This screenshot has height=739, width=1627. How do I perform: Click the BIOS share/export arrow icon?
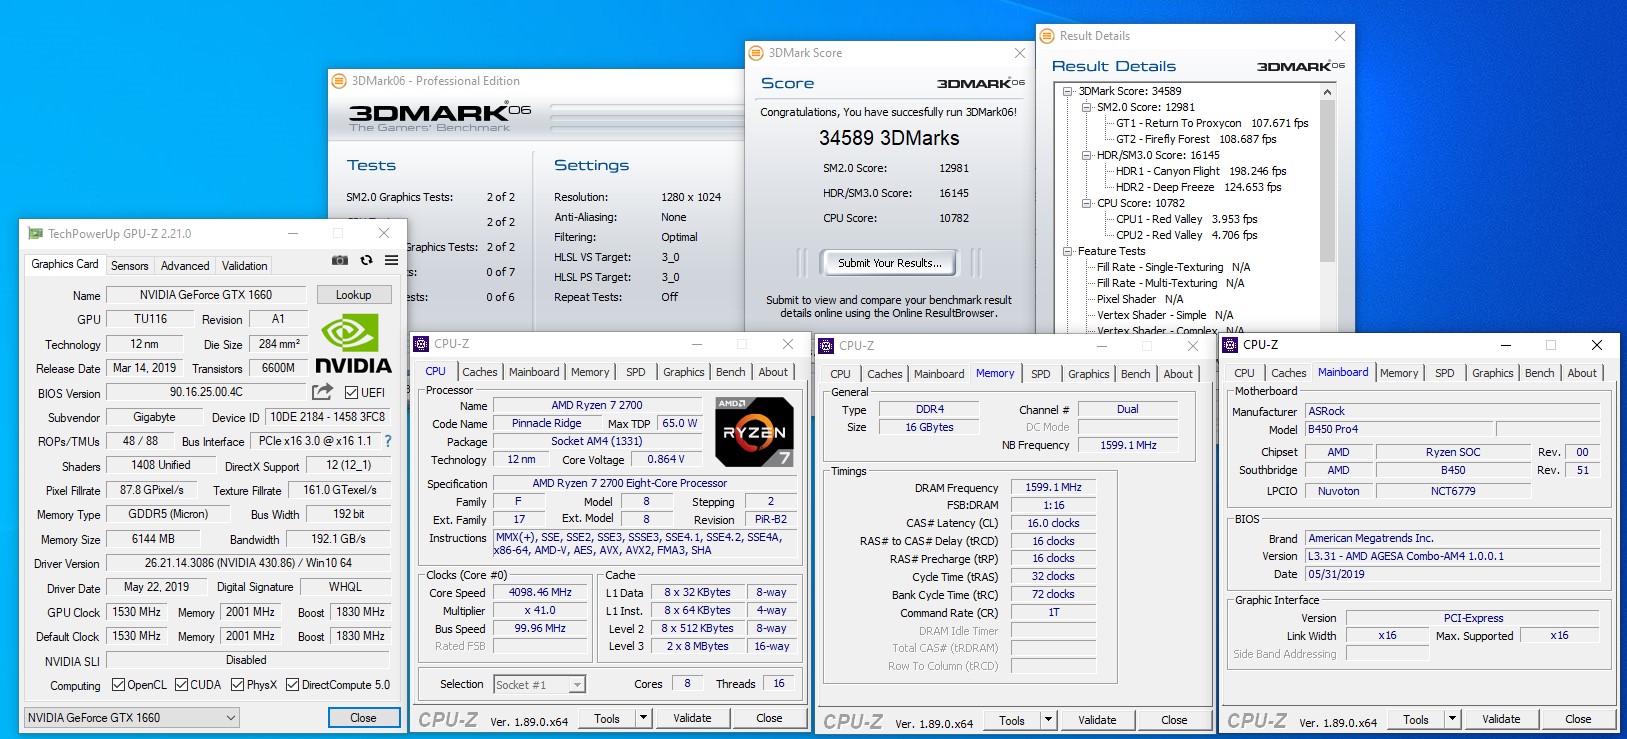coord(322,392)
